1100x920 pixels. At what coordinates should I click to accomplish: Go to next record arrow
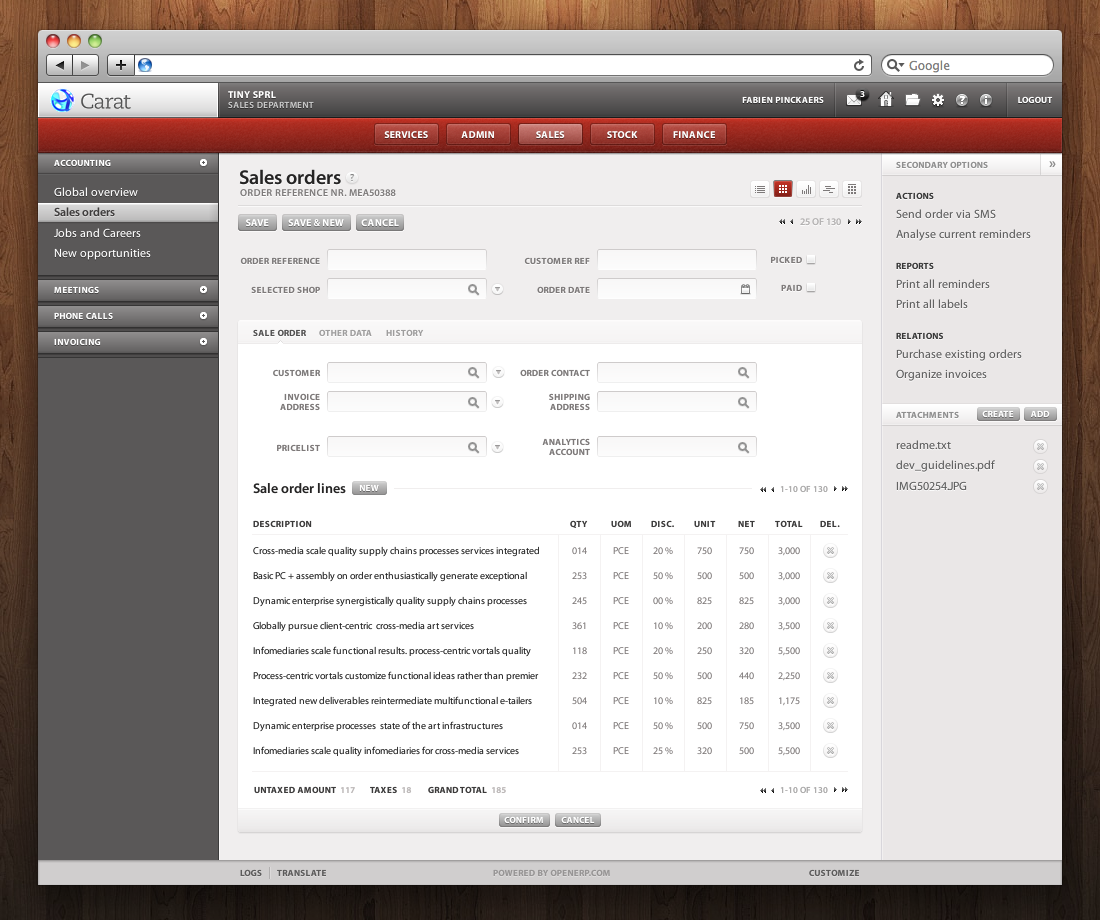[849, 222]
